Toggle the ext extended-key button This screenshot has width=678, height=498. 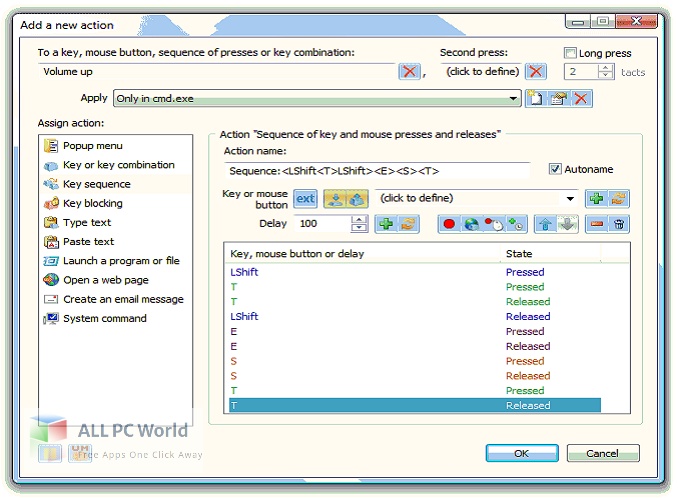[305, 199]
